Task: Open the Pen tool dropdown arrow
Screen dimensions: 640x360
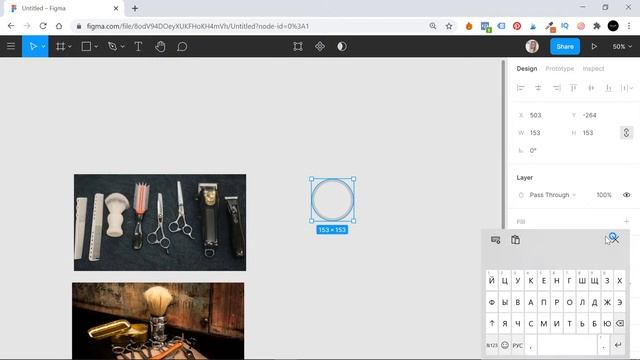Action: (x=122, y=47)
